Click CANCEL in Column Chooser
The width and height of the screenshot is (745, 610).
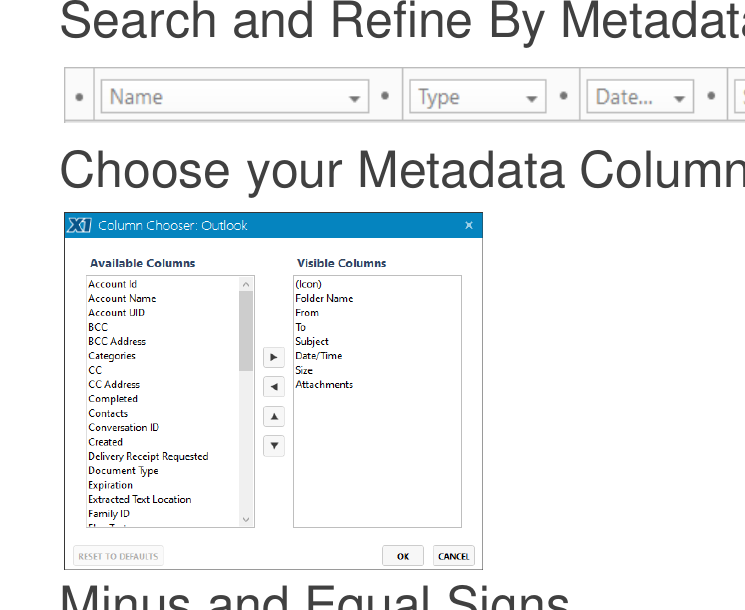tap(453, 556)
